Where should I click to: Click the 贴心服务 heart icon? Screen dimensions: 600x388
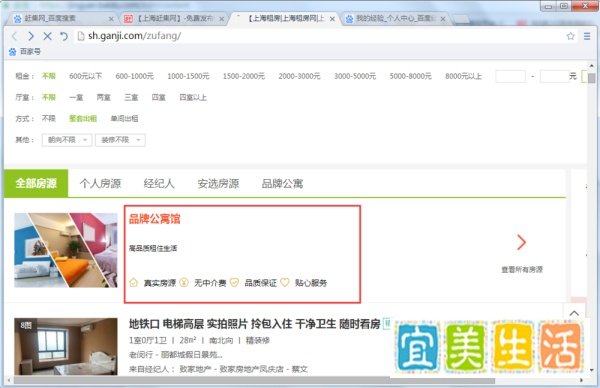(x=285, y=282)
